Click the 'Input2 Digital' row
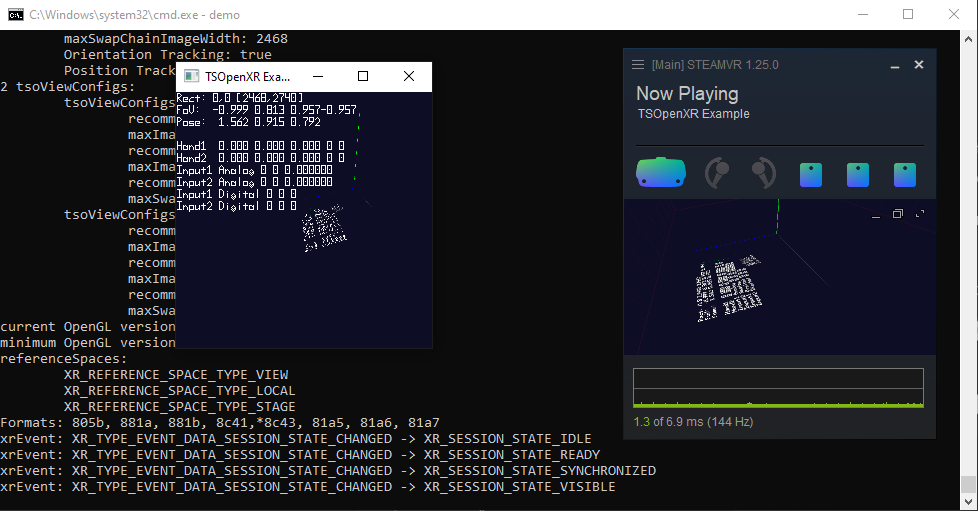The width and height of the screenshot is (978, 511). (x=237, y=207)
